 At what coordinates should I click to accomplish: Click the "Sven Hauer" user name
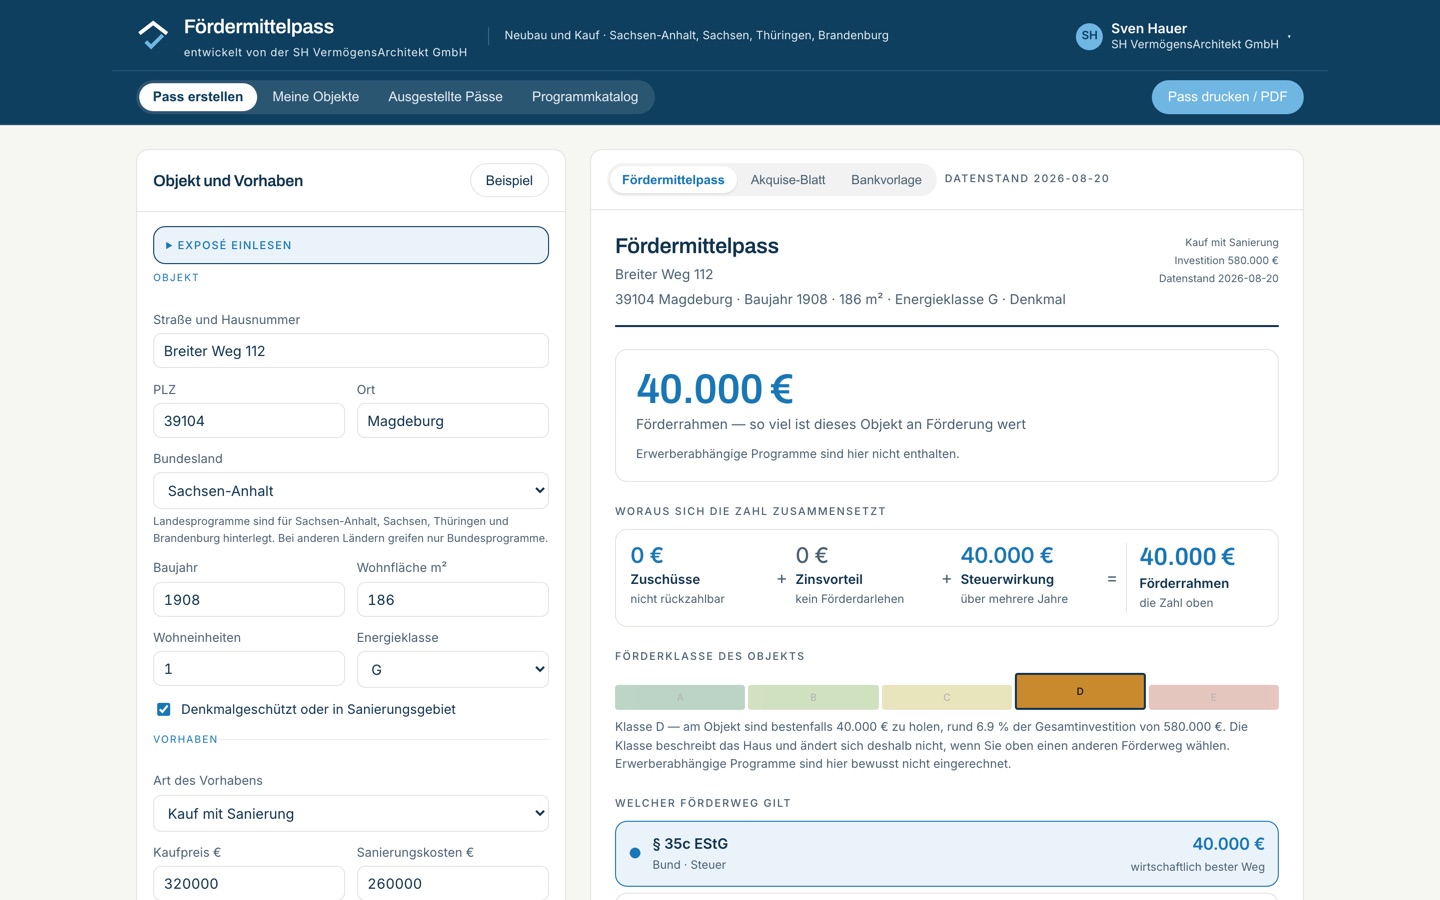tap(1149, 29)
